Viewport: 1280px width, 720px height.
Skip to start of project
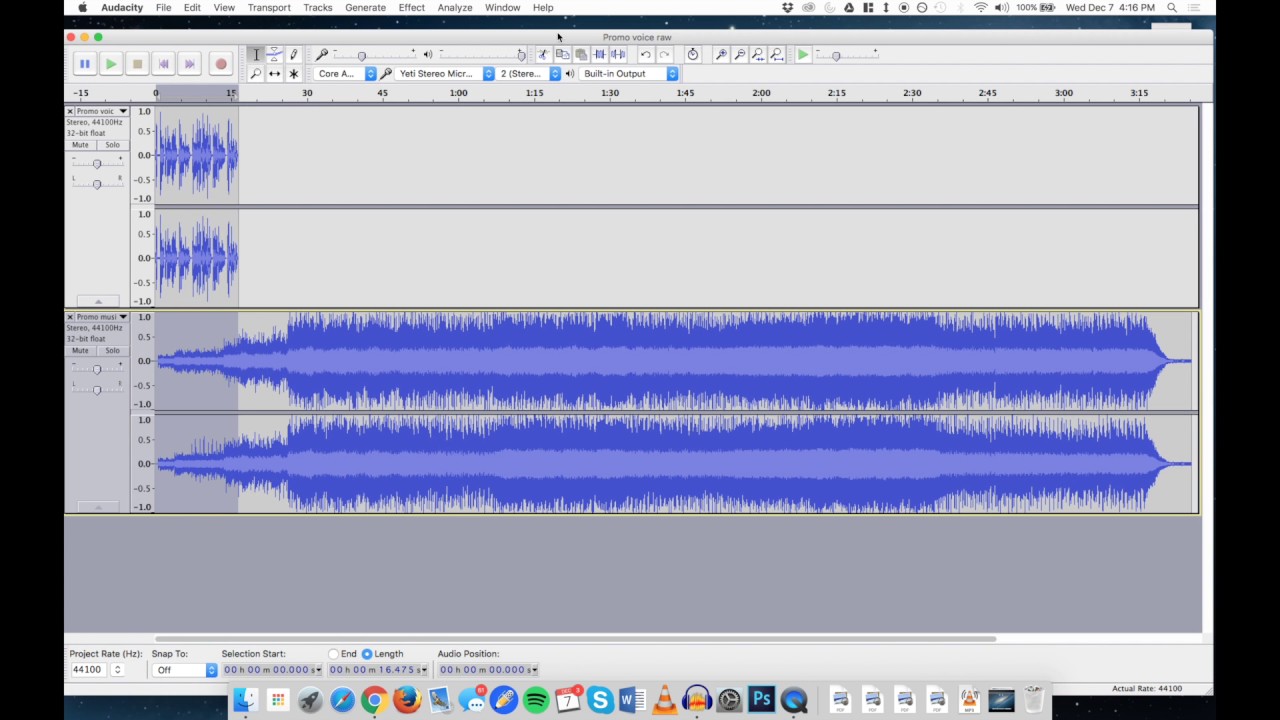pos(164,64)
